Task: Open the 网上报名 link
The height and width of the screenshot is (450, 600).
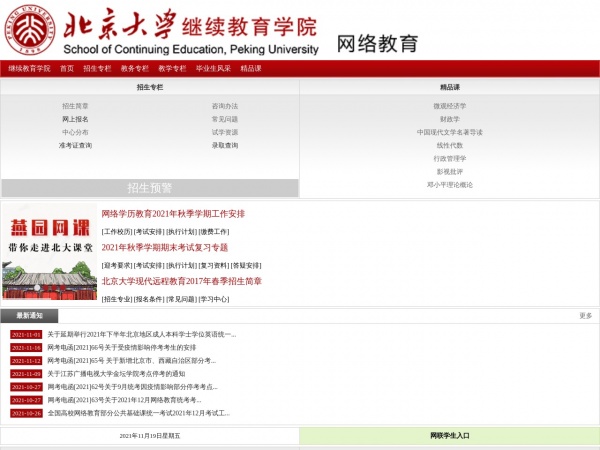Action: coord(75,119)
